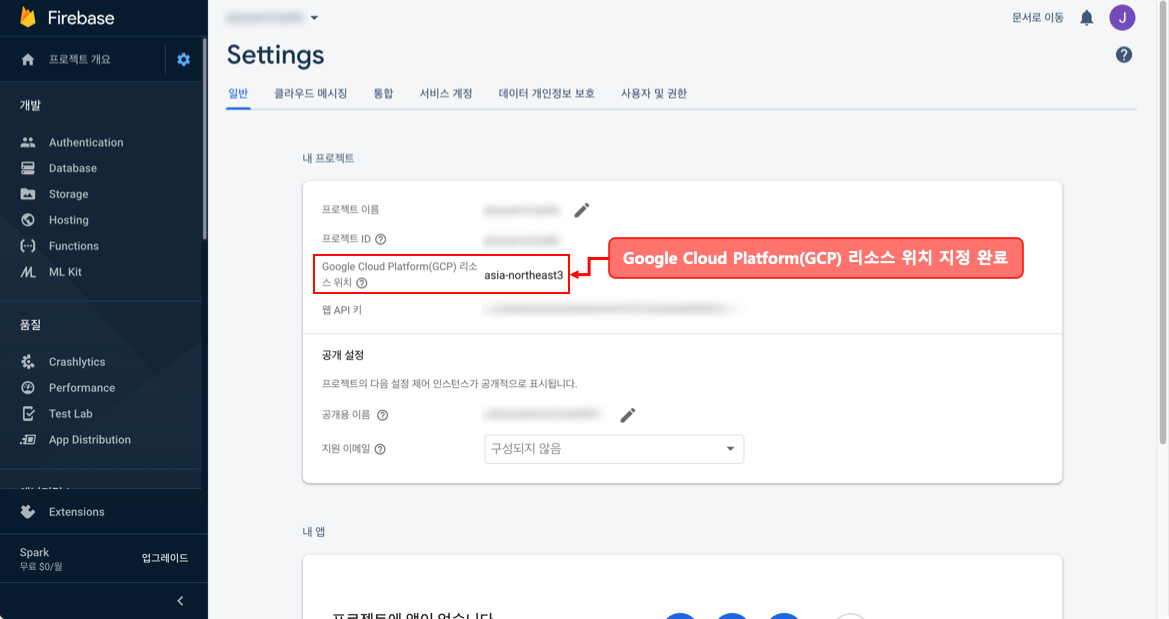
Task: Edit public-facing name pencil icon
Action: coord(628,415)
